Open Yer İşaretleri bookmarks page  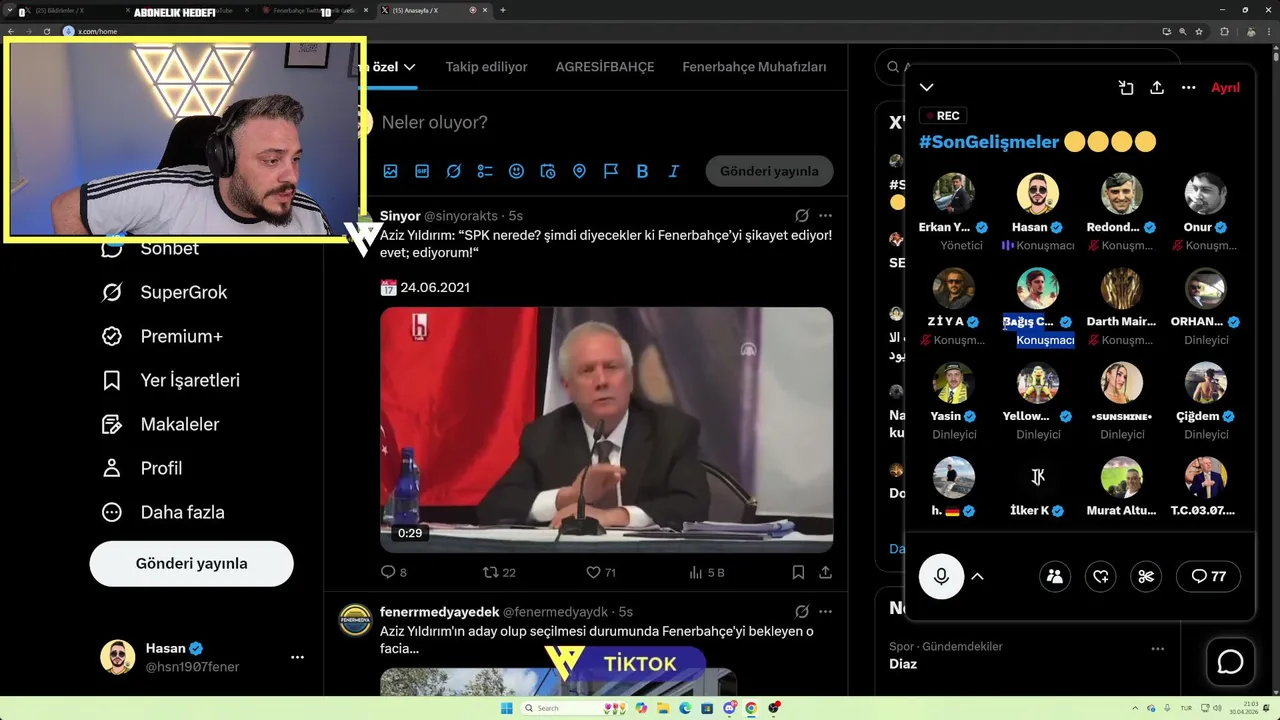point(170,380)
